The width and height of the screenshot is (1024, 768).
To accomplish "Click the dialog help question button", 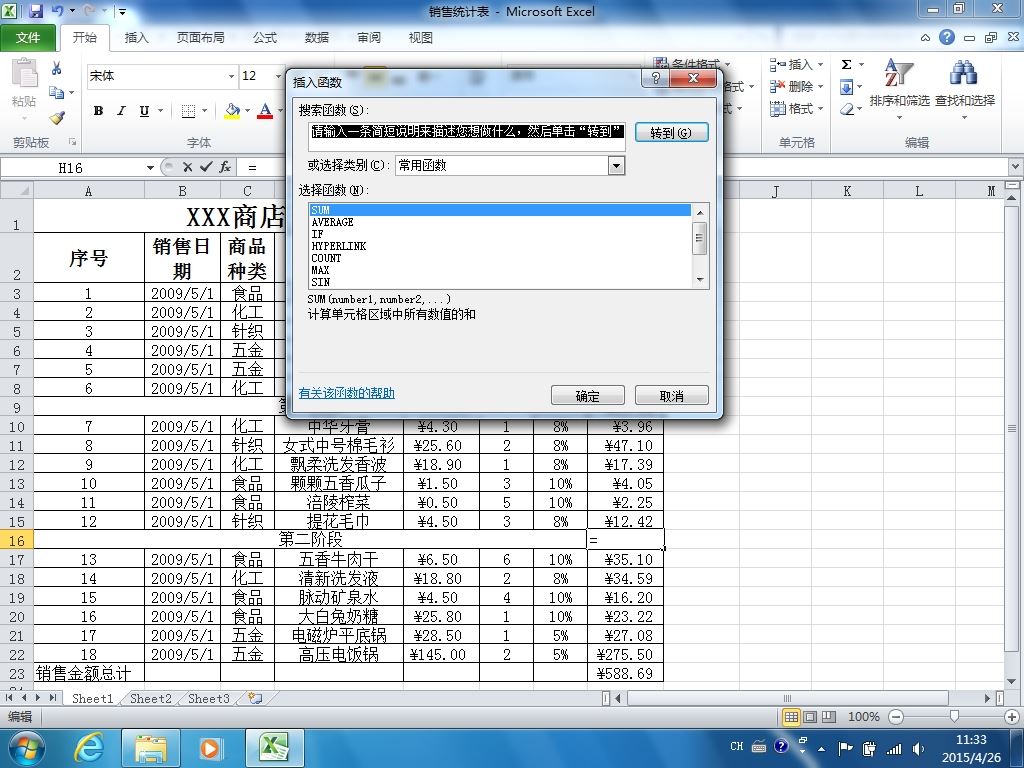I will click(656, 78).
